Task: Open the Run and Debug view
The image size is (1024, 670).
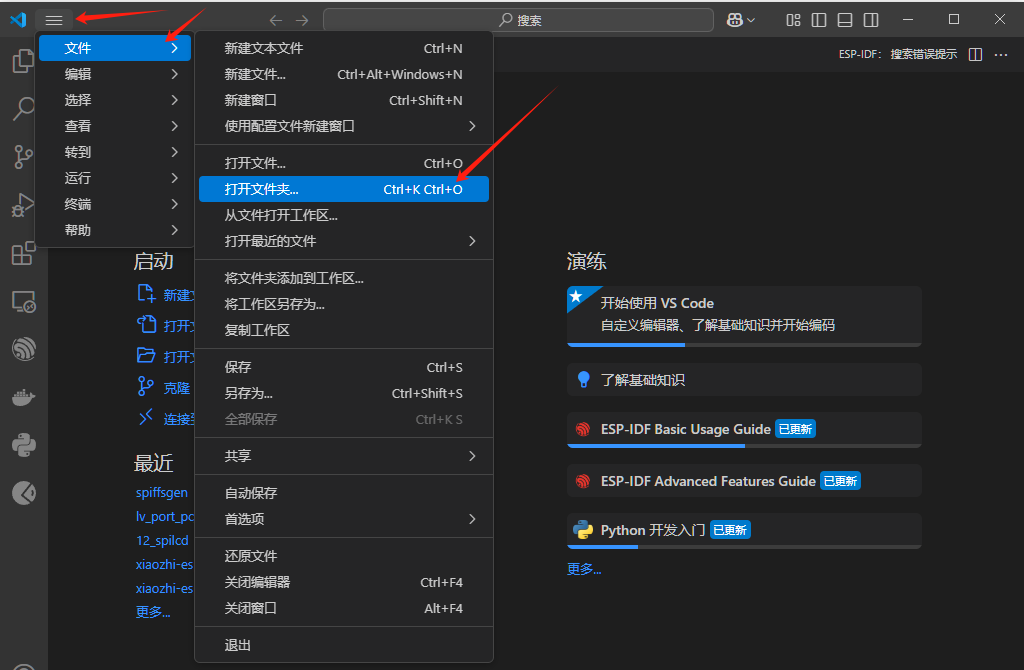Action: click(x=22, y=205)
